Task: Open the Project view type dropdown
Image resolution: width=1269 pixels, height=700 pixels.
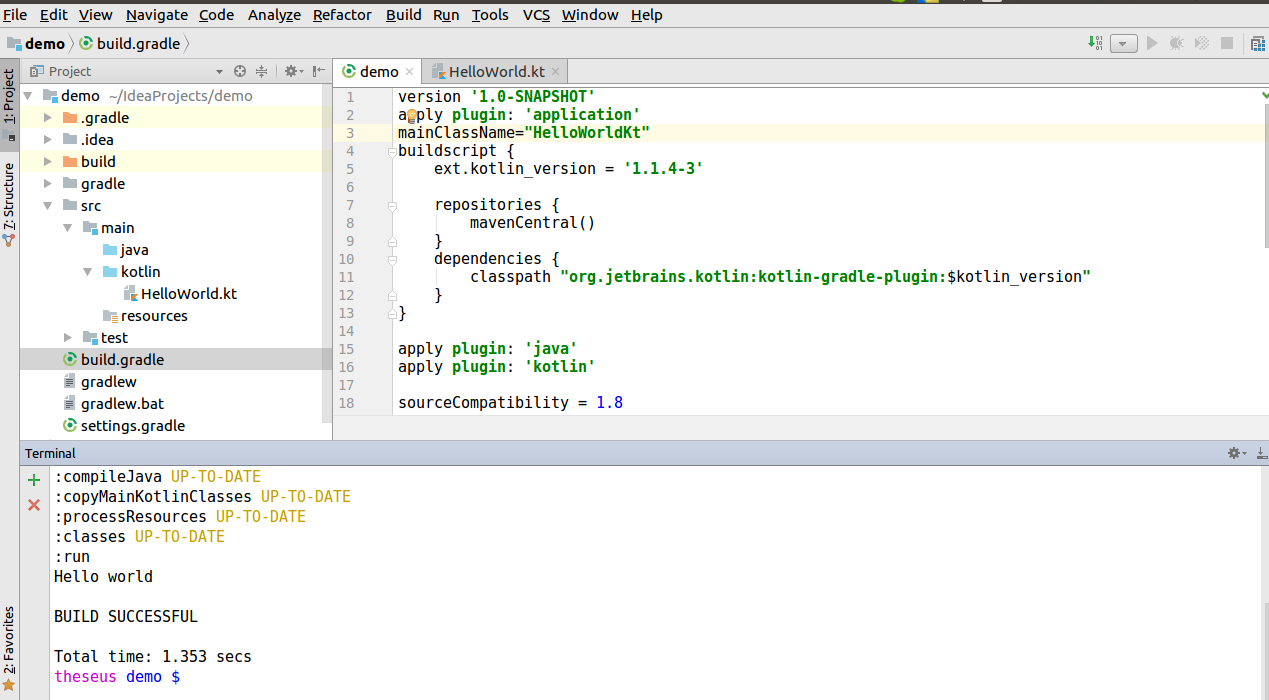Action: tap(219, 72)
